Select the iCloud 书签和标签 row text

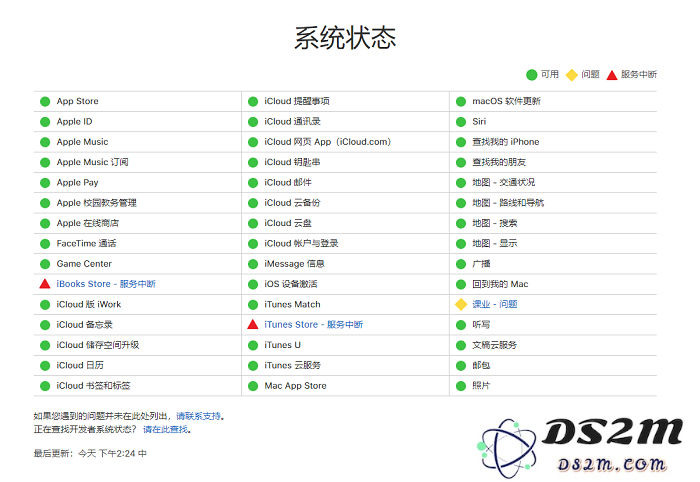tap(93, 386)
